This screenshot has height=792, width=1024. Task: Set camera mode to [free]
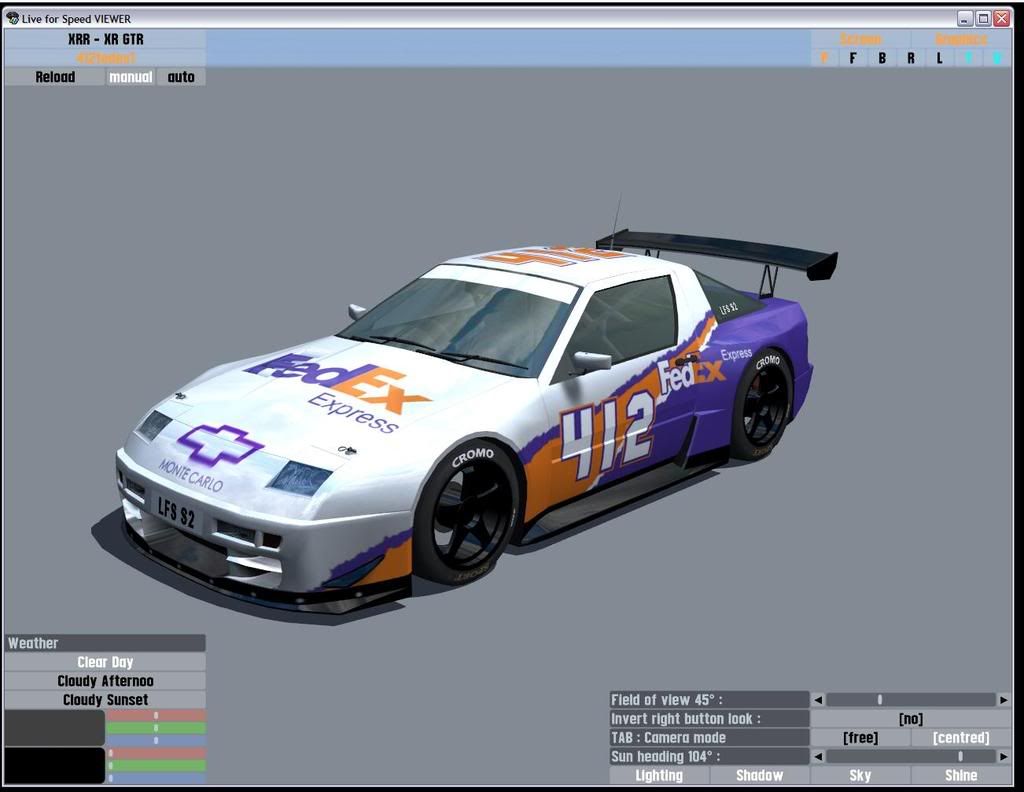(x=860, y=738)
